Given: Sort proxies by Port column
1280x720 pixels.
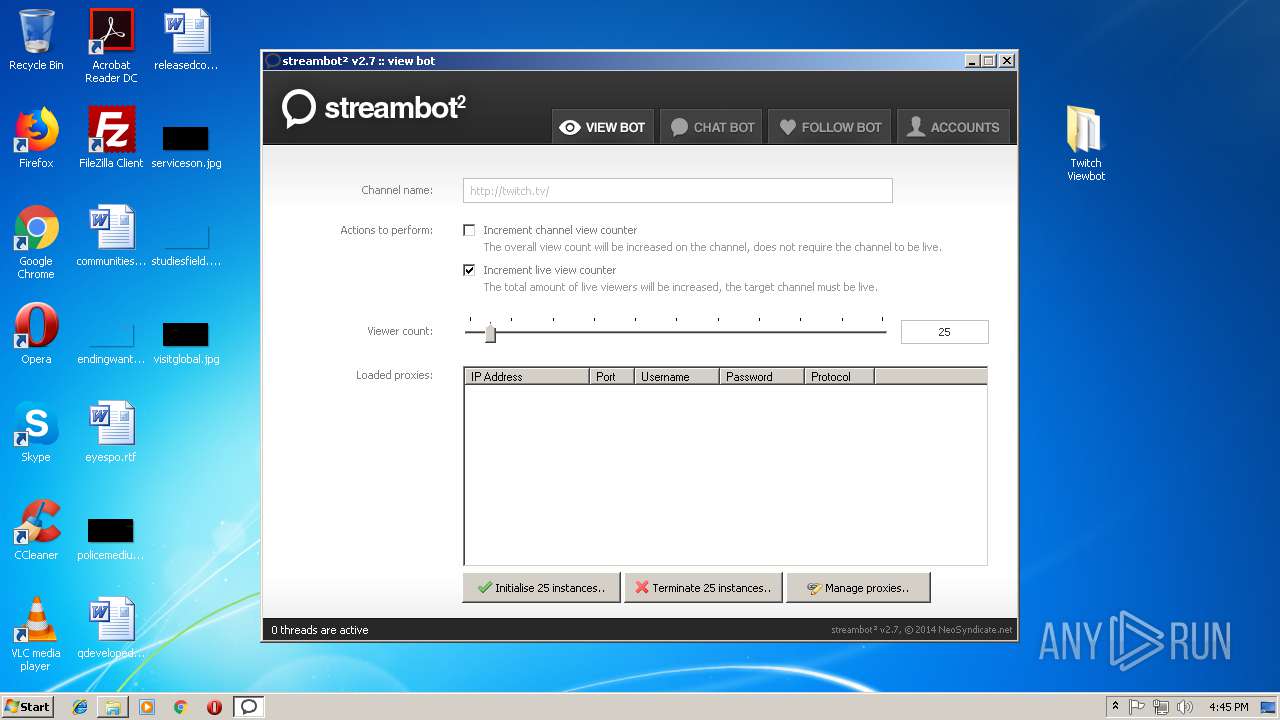Looking at the screenshot, I should pos(612,377).
